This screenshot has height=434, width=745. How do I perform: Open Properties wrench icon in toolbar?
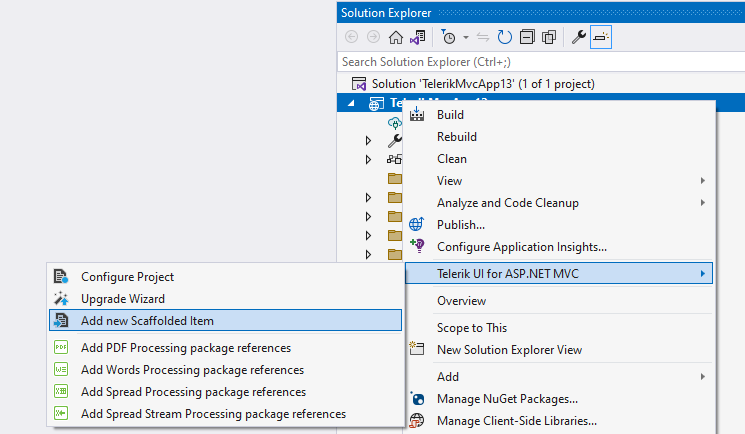click(578, 37)
